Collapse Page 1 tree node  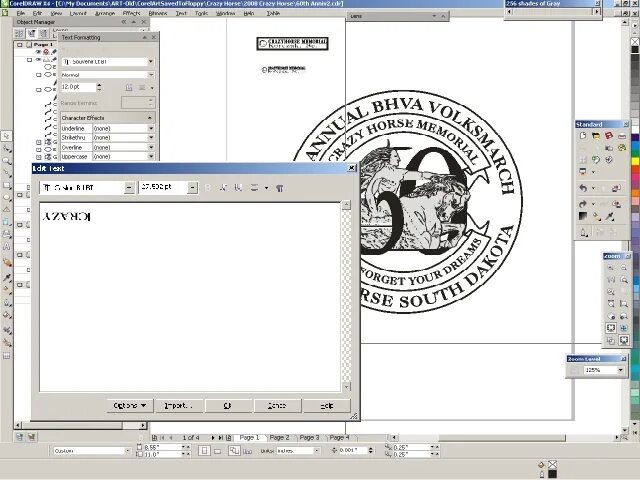[20, 44]
